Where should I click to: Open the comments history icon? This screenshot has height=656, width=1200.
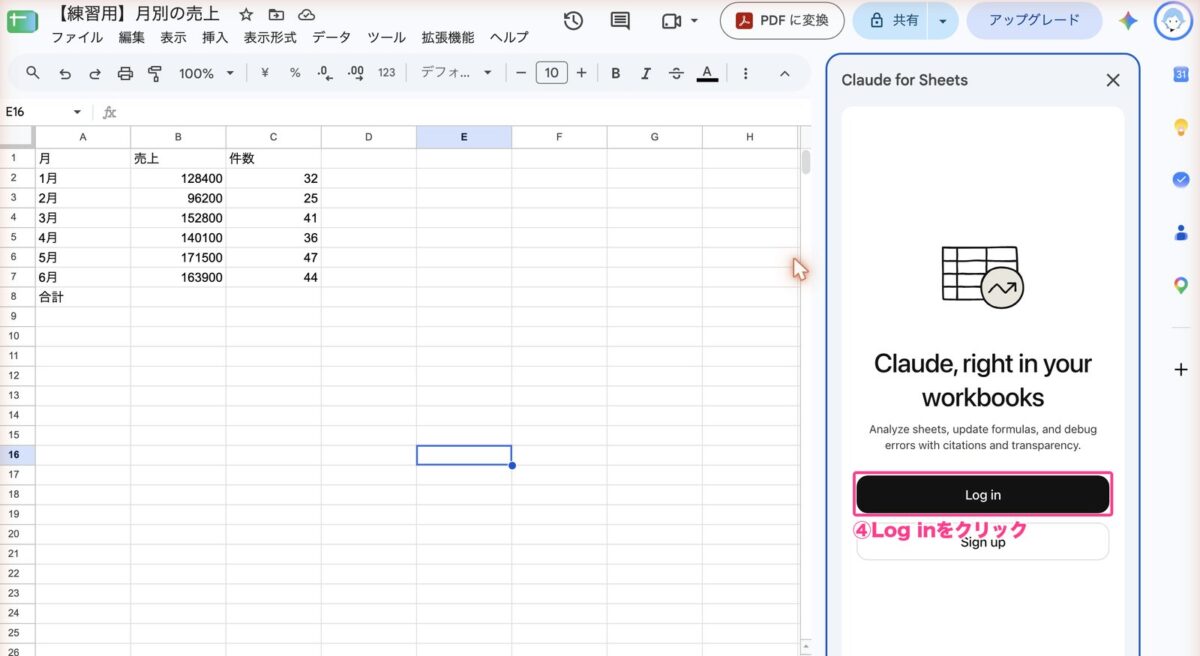[620, 21]
